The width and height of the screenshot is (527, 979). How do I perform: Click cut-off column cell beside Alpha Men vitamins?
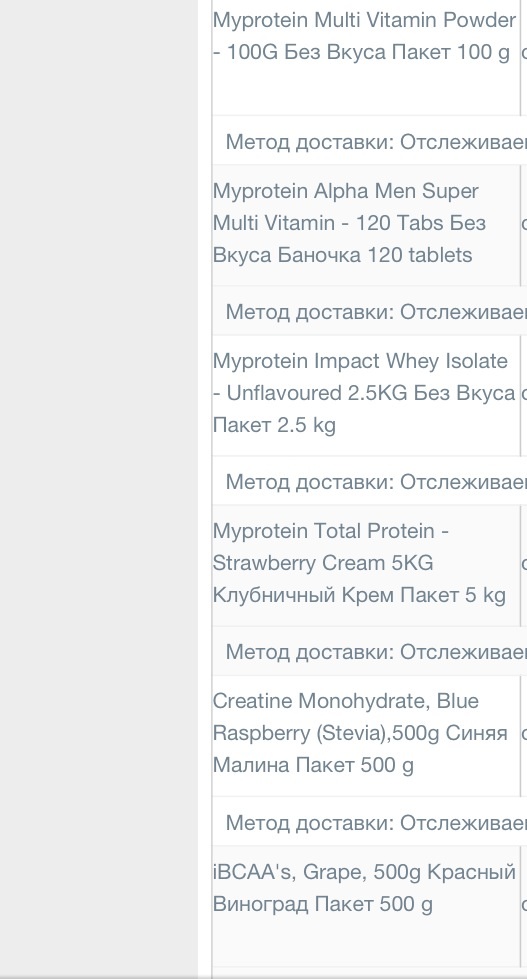[524, 223]
